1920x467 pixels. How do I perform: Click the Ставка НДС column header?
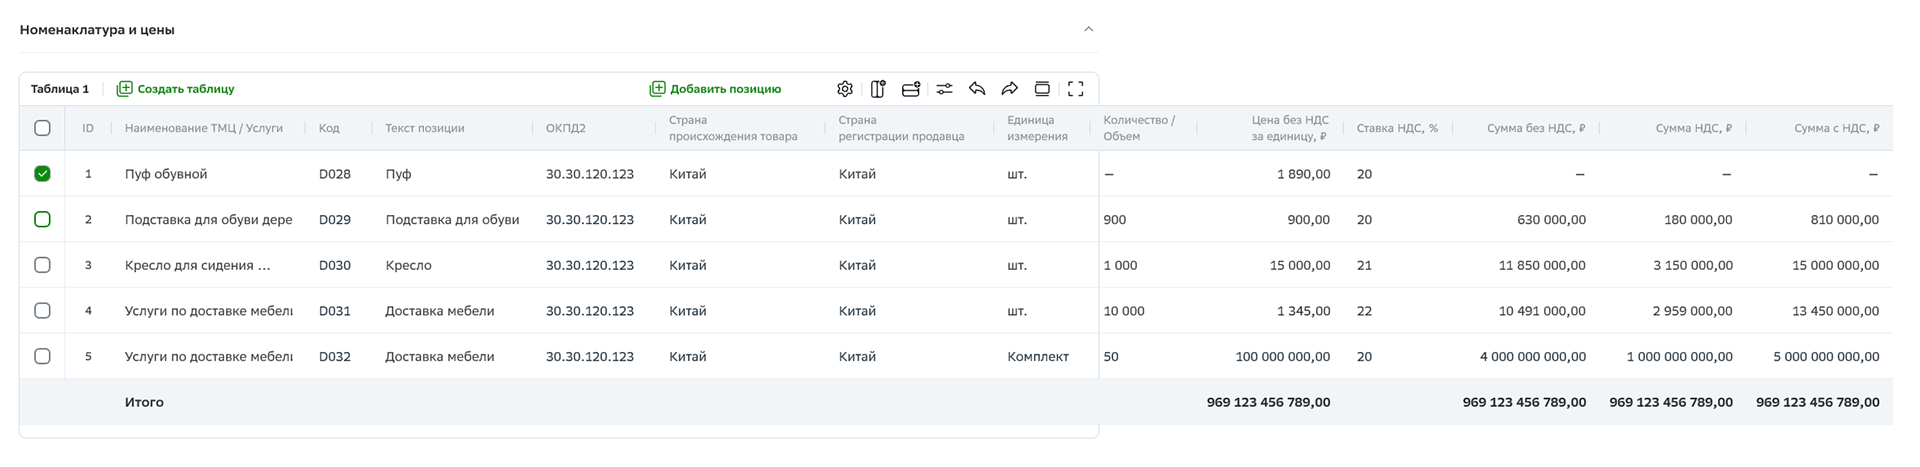pyautogui.click(x=1397, y=128)
